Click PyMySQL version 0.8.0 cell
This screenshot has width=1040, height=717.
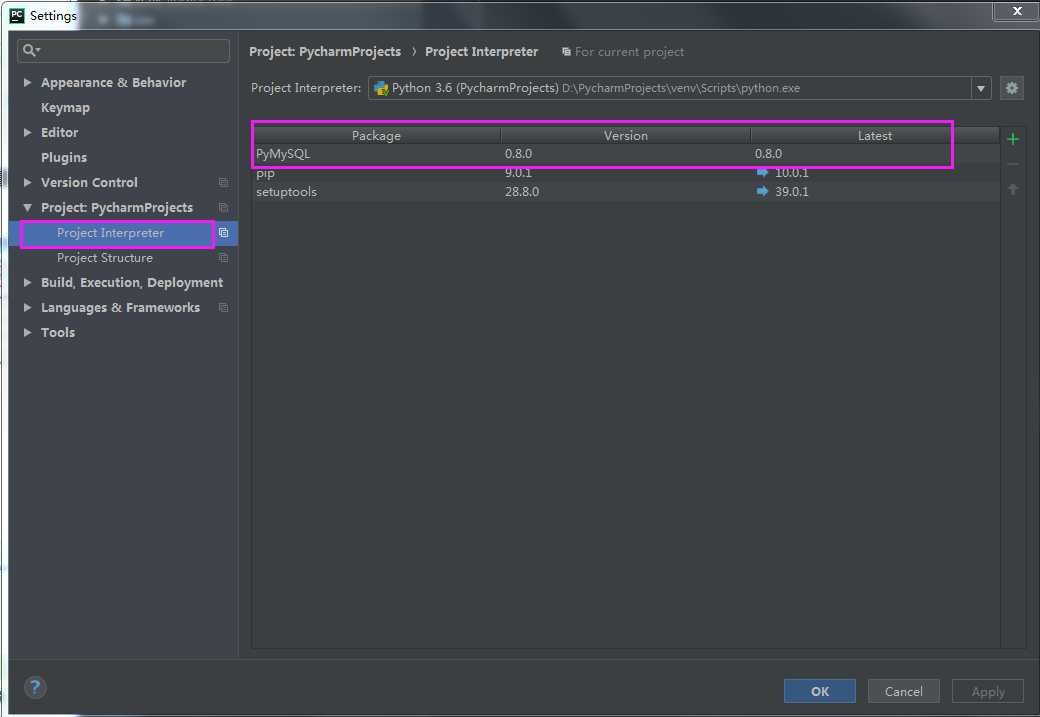coord(518,153)
